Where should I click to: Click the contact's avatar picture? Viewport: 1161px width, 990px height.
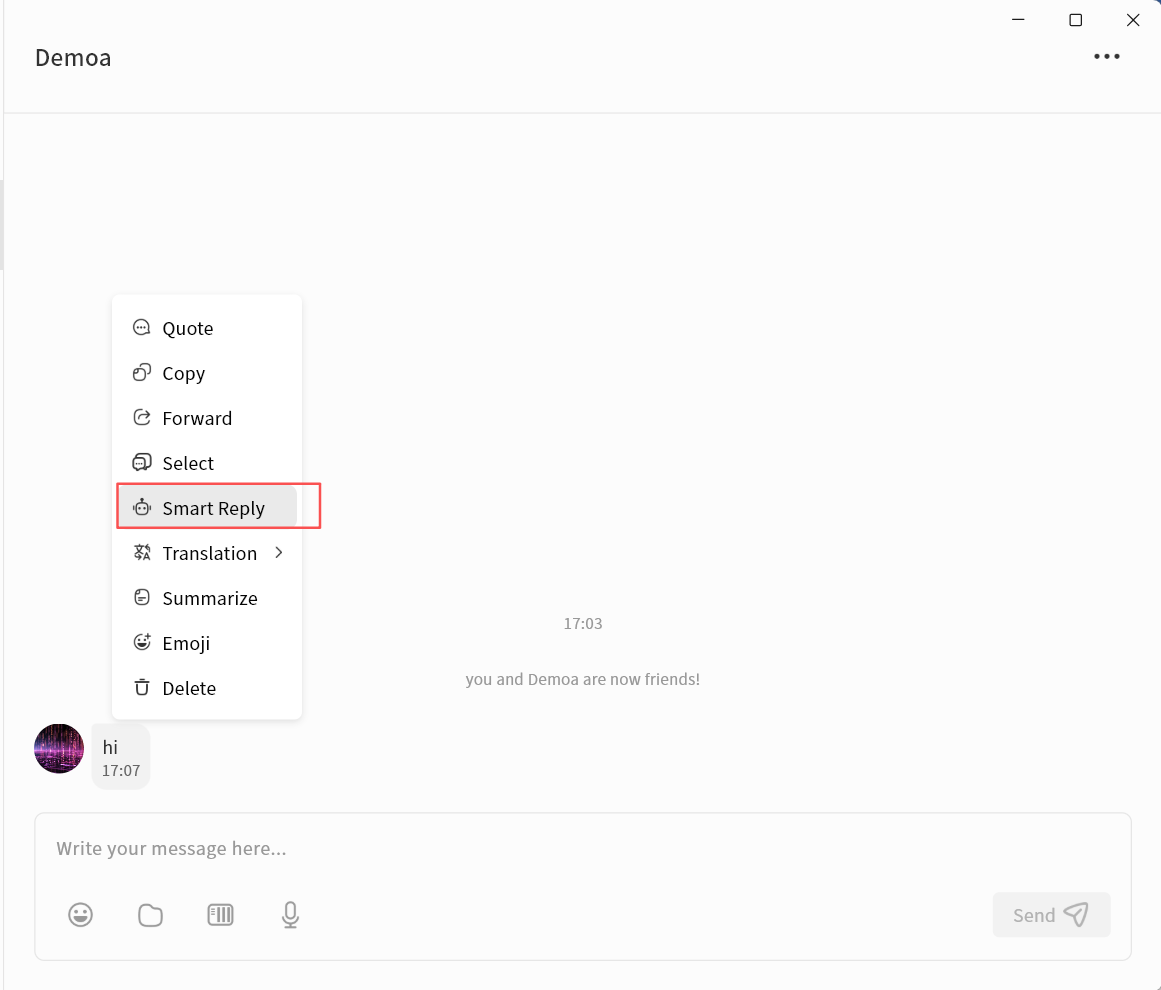tap(59, 749)
